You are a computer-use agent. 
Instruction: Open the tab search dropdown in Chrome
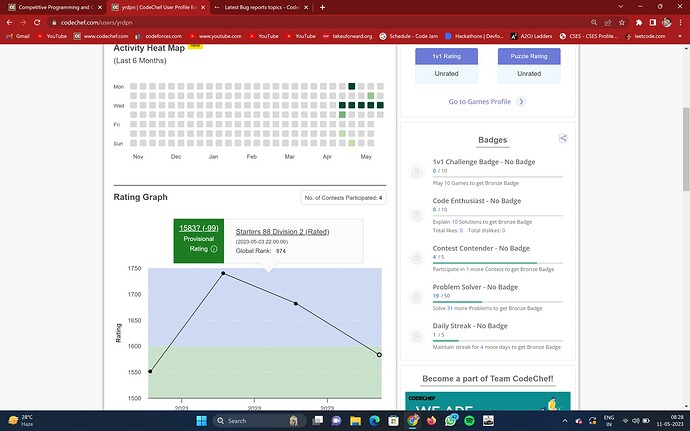point(620,7)
